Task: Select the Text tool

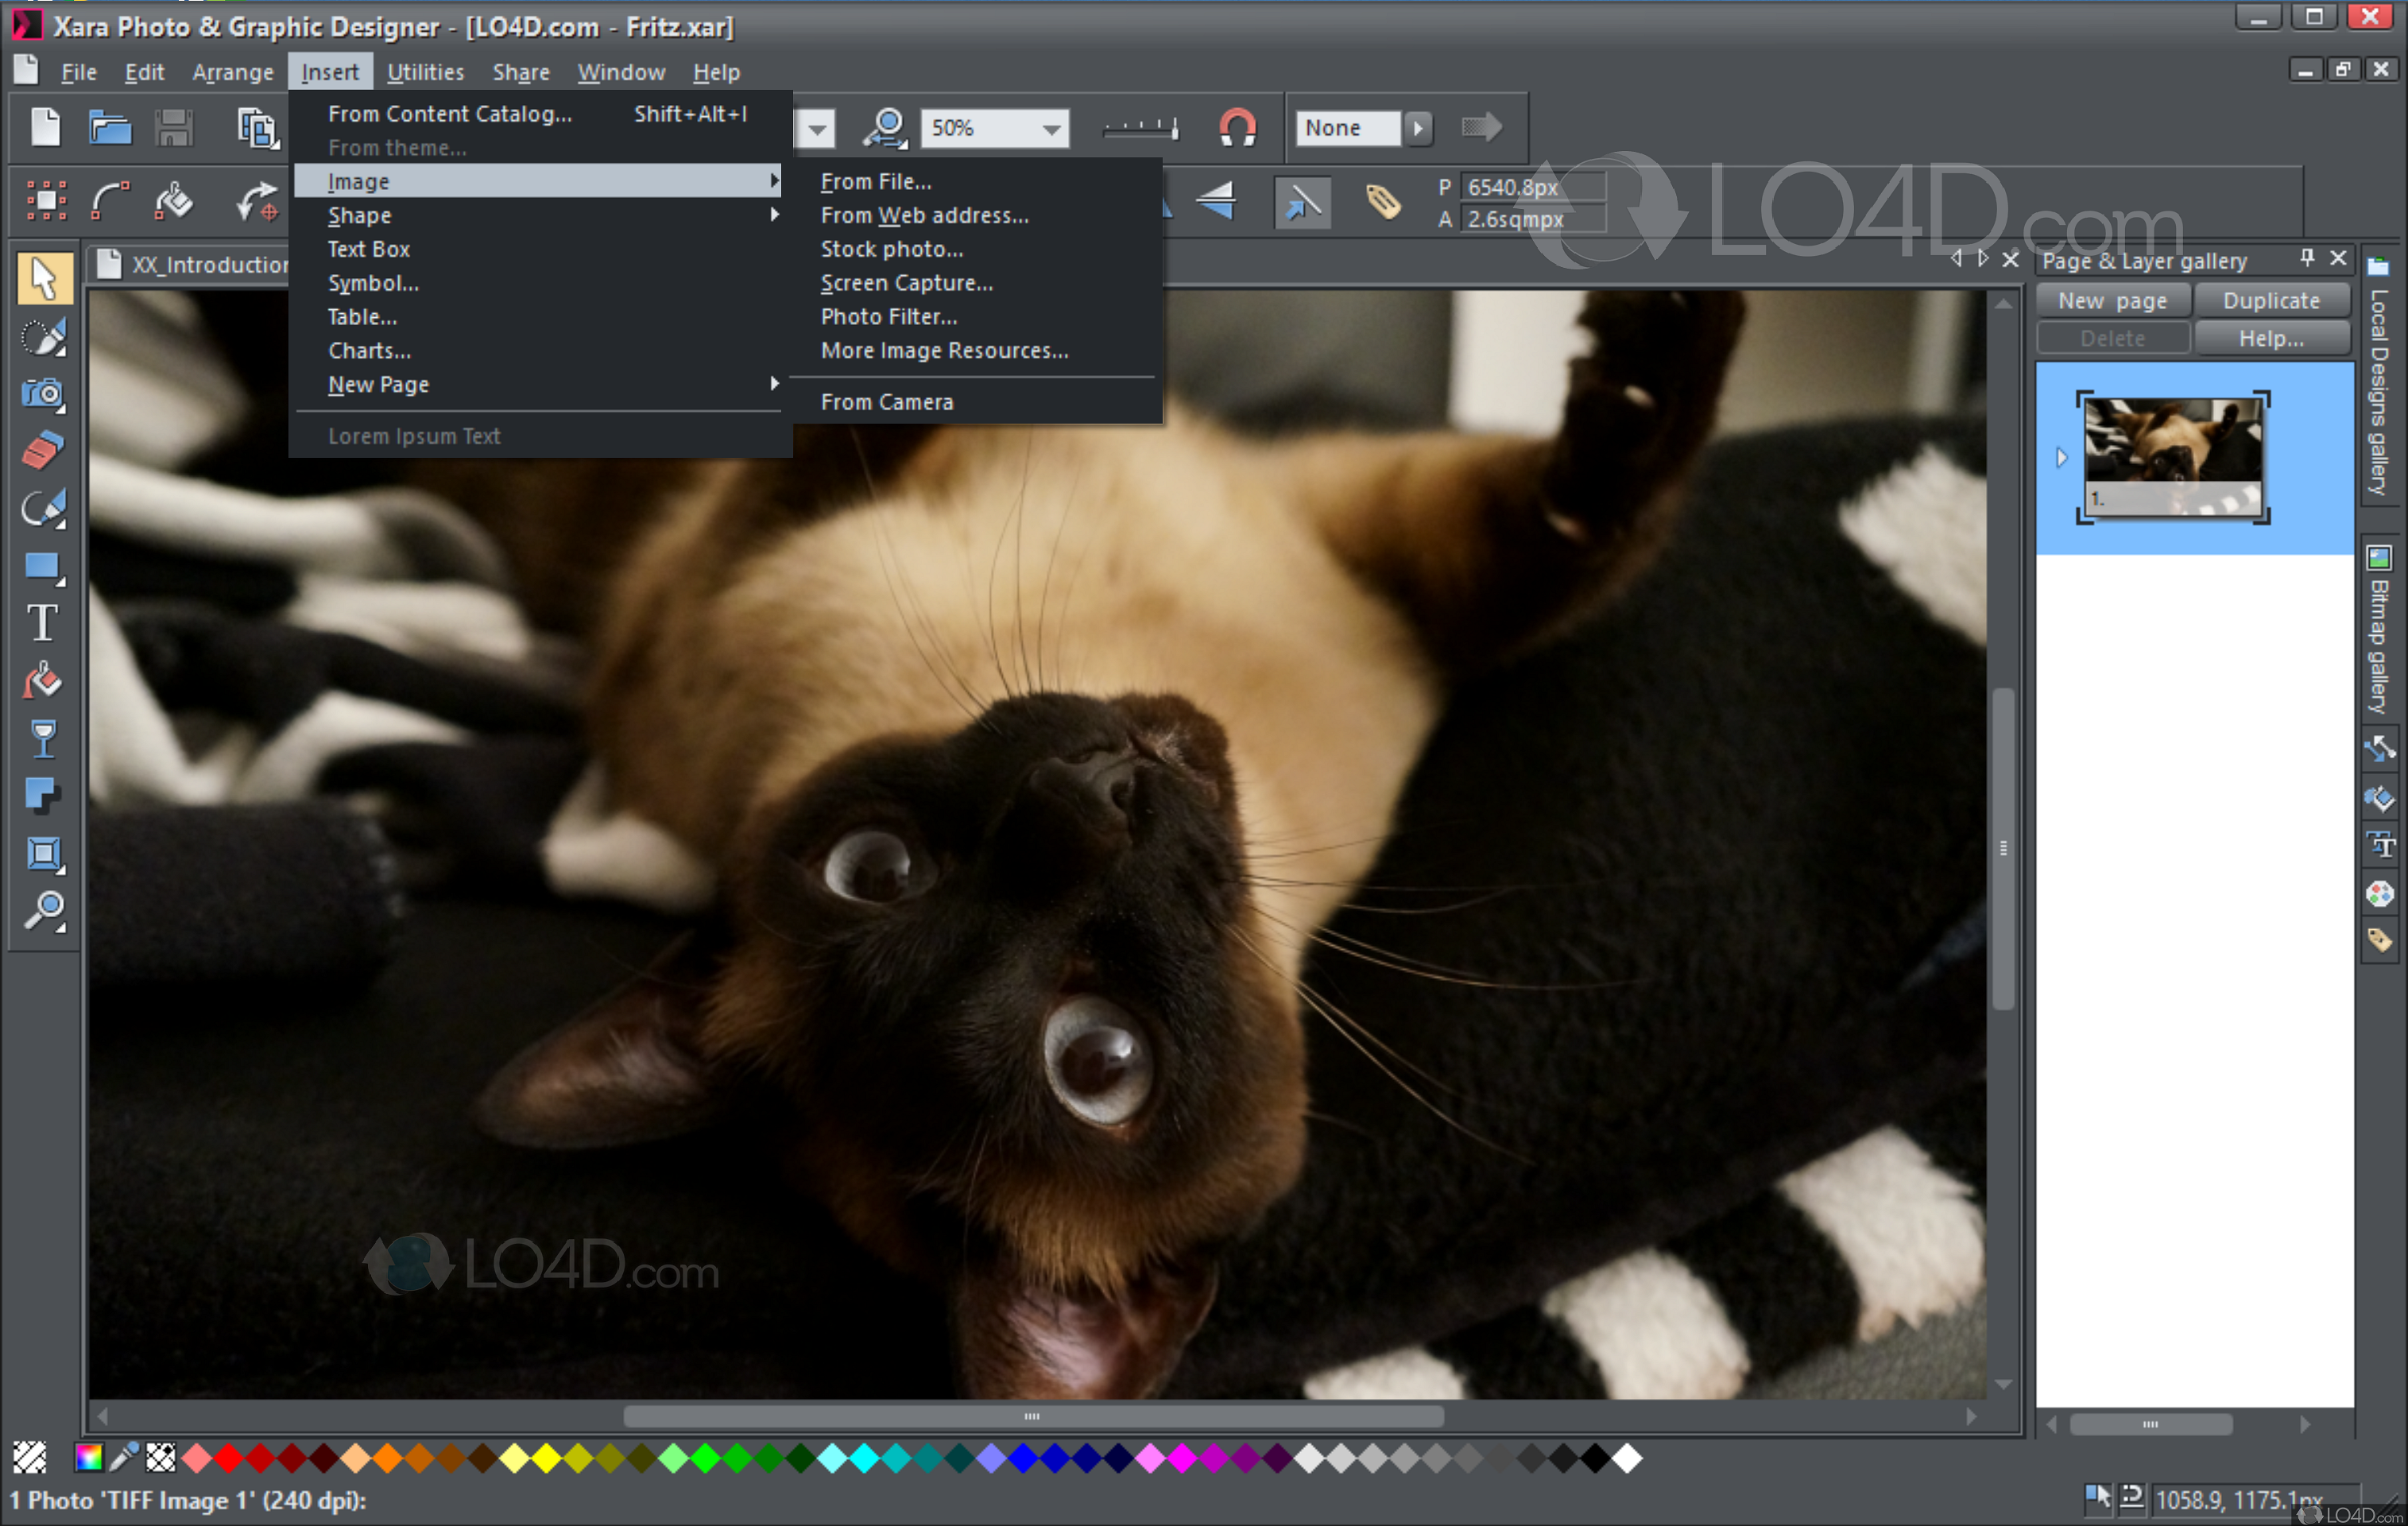Action: point(42,623)
